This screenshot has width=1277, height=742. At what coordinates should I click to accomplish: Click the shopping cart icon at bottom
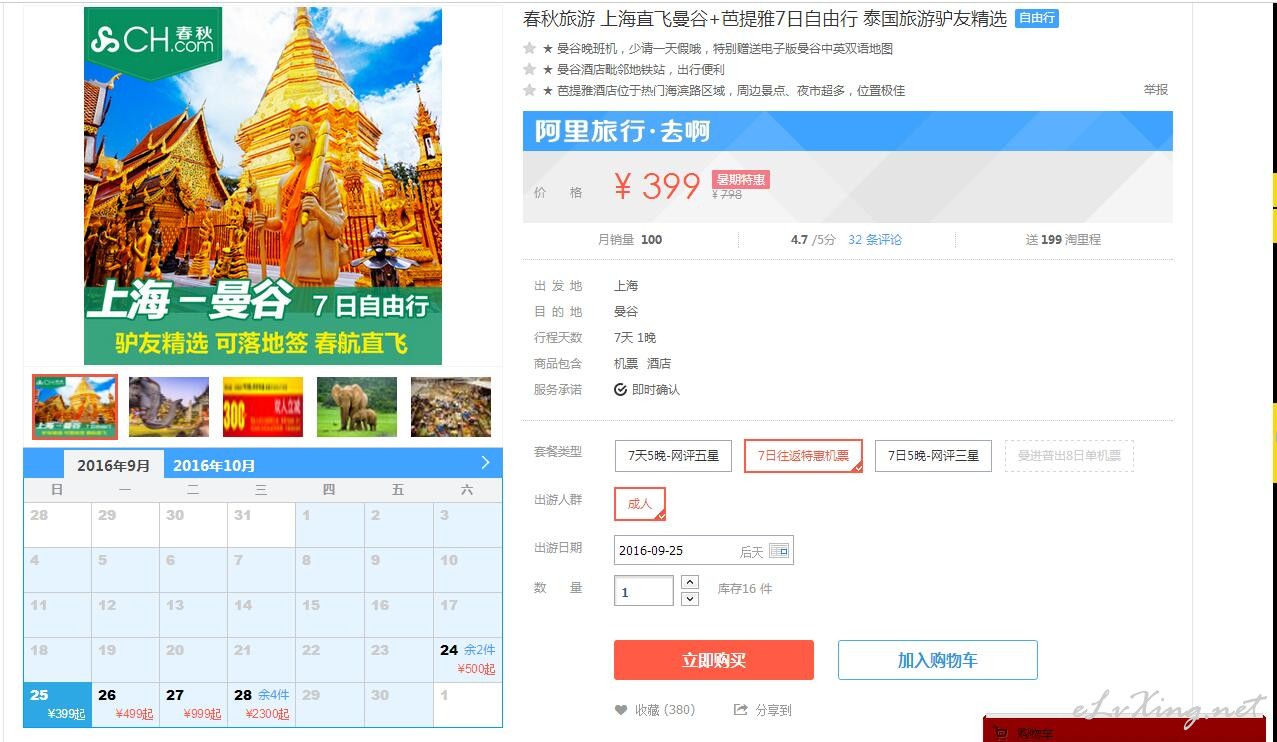pyautogui.click(x=1001, y=733)
